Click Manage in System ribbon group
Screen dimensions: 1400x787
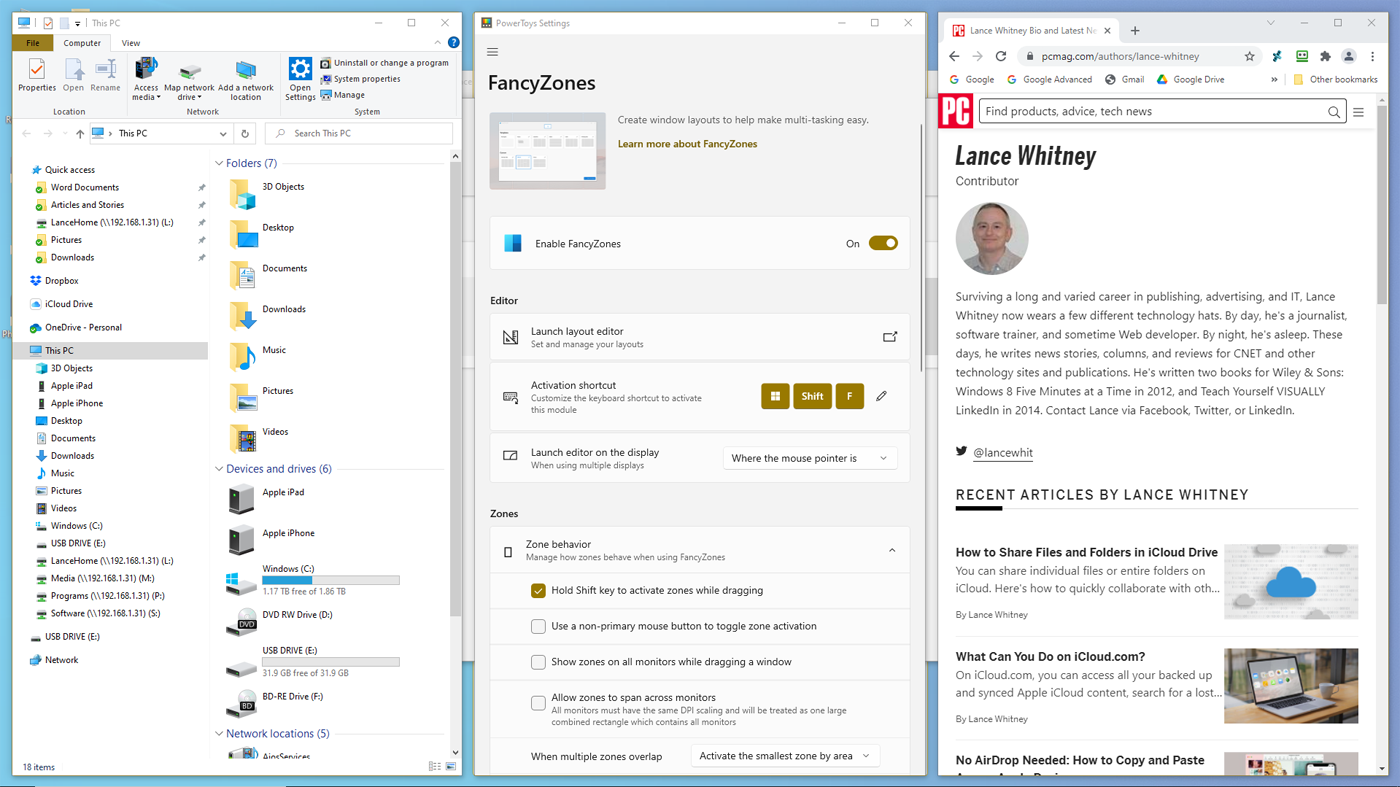coord(342,94)
